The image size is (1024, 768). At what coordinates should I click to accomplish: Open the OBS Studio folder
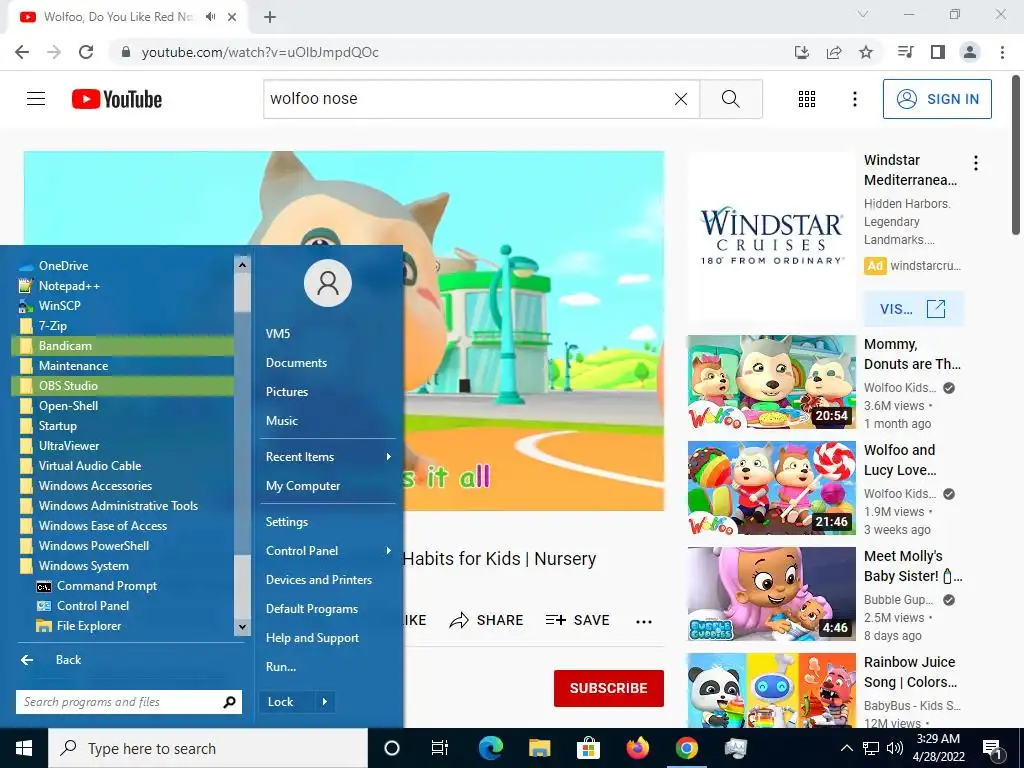point(122,385)
